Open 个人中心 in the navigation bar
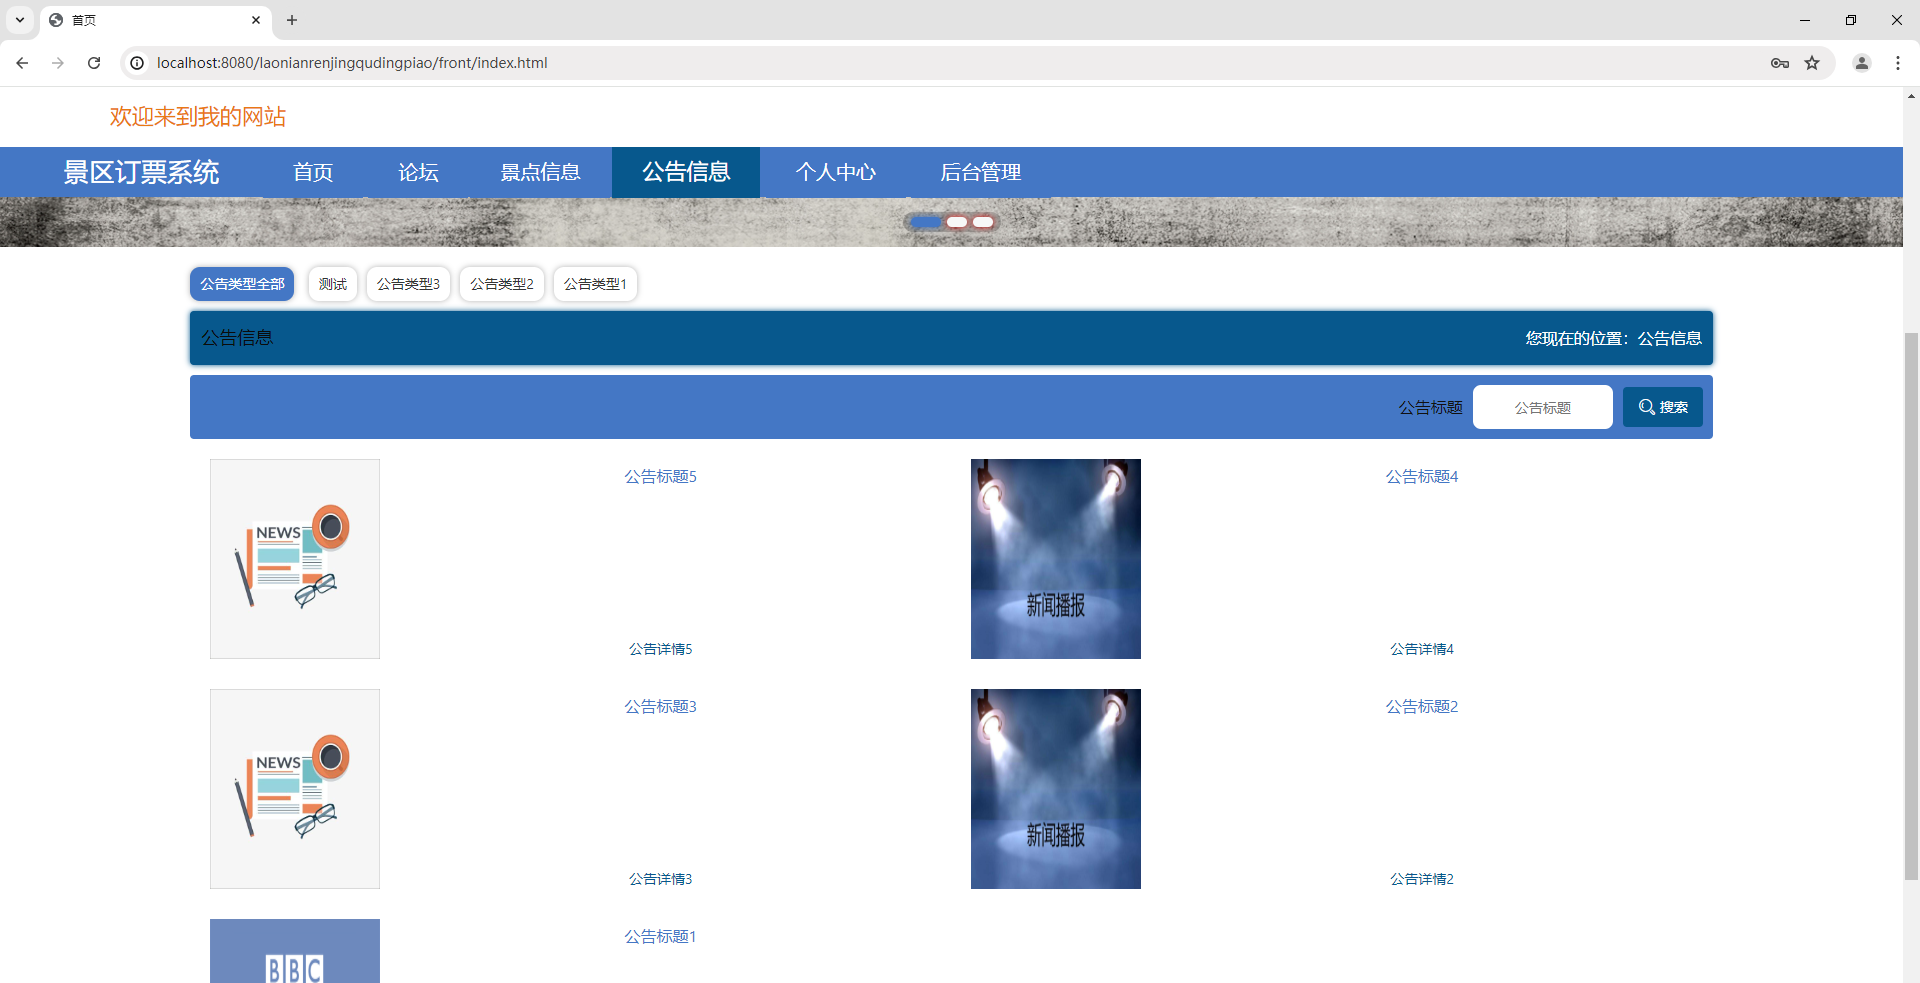1920x983 pixels. 836,172
